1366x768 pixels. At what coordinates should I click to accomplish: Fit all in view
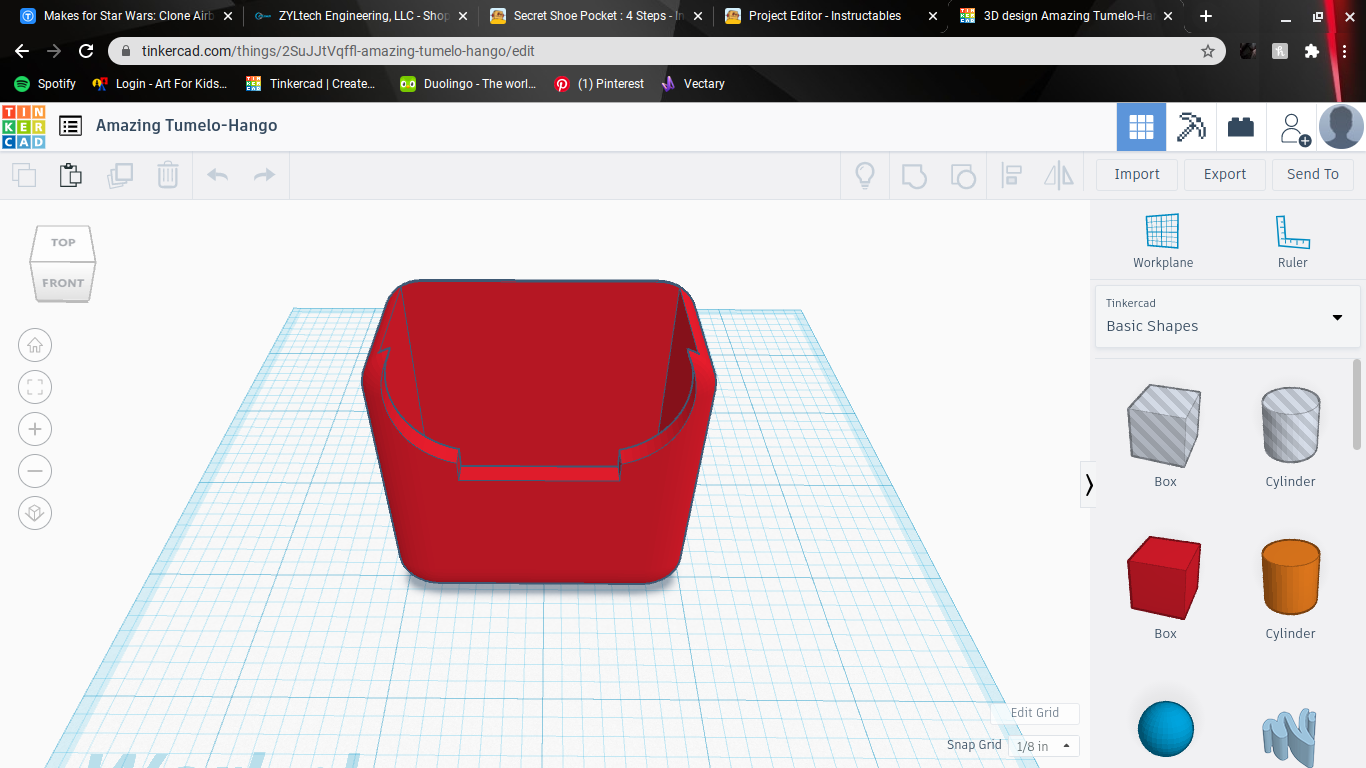click(x=35, y=388)
